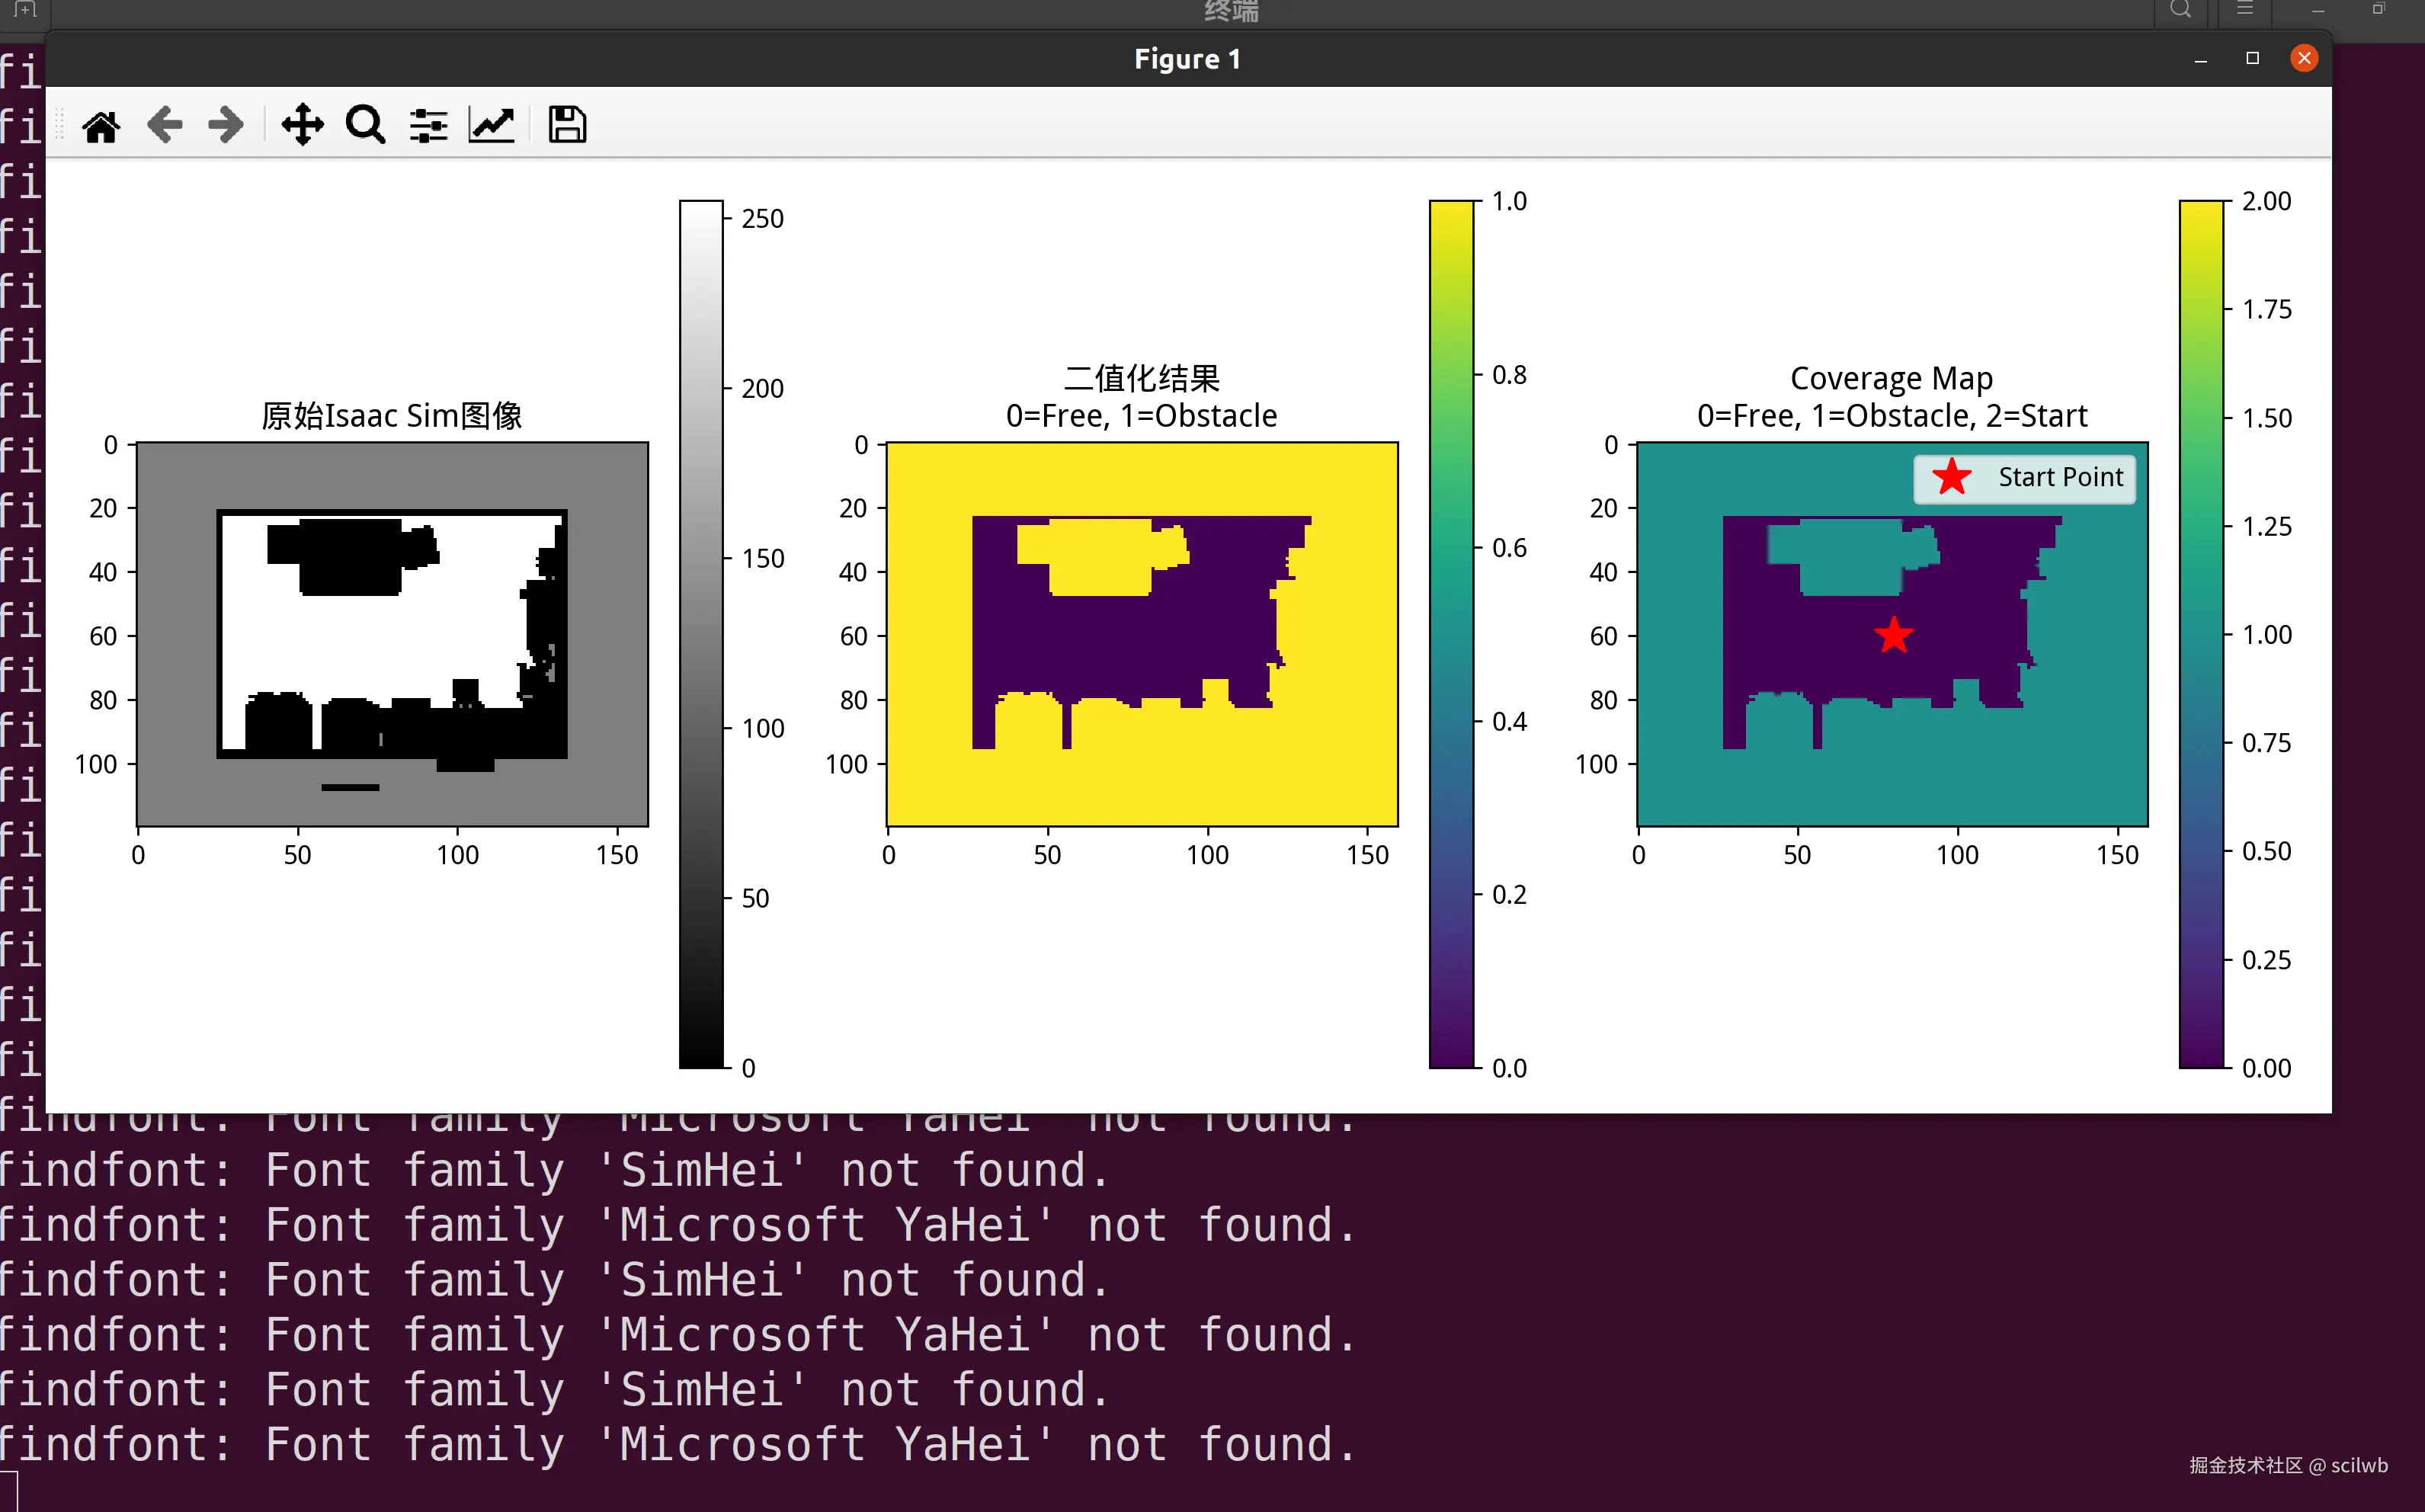Click the new terminal tab icon
Screen dimensions: 2425x1512
point(25,10)
